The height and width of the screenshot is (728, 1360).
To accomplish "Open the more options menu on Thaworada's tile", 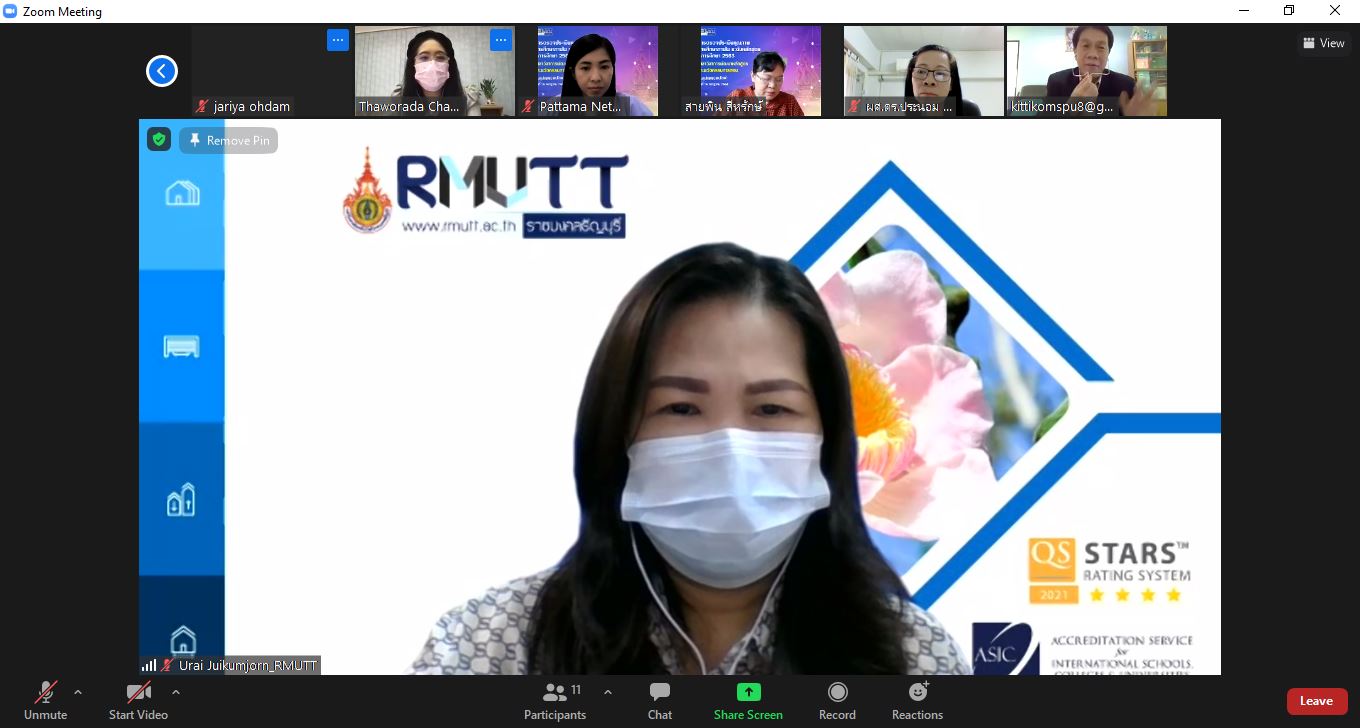I will pyautogui.click(x=501, y=40).
